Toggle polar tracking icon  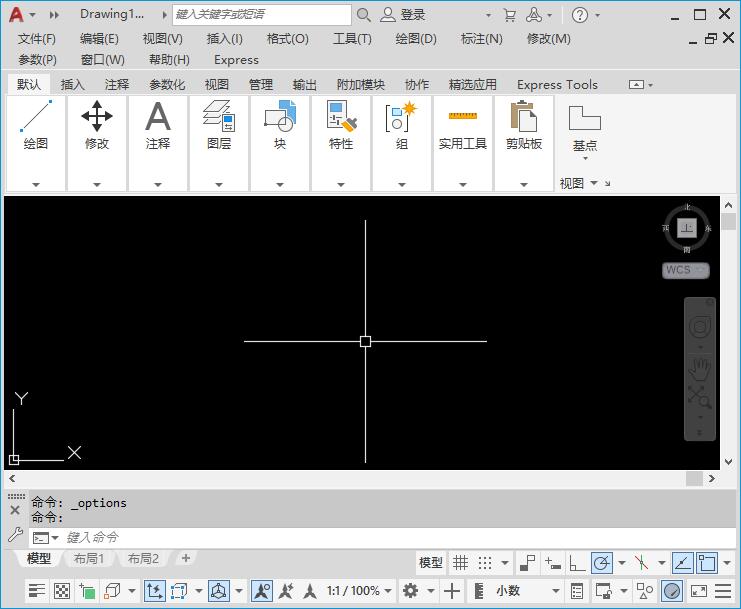[x=602, y=563]
